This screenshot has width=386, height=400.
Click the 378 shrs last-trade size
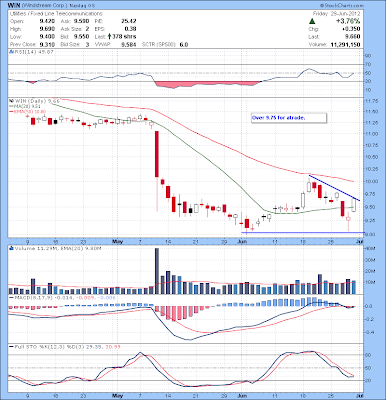pos(124,37)
